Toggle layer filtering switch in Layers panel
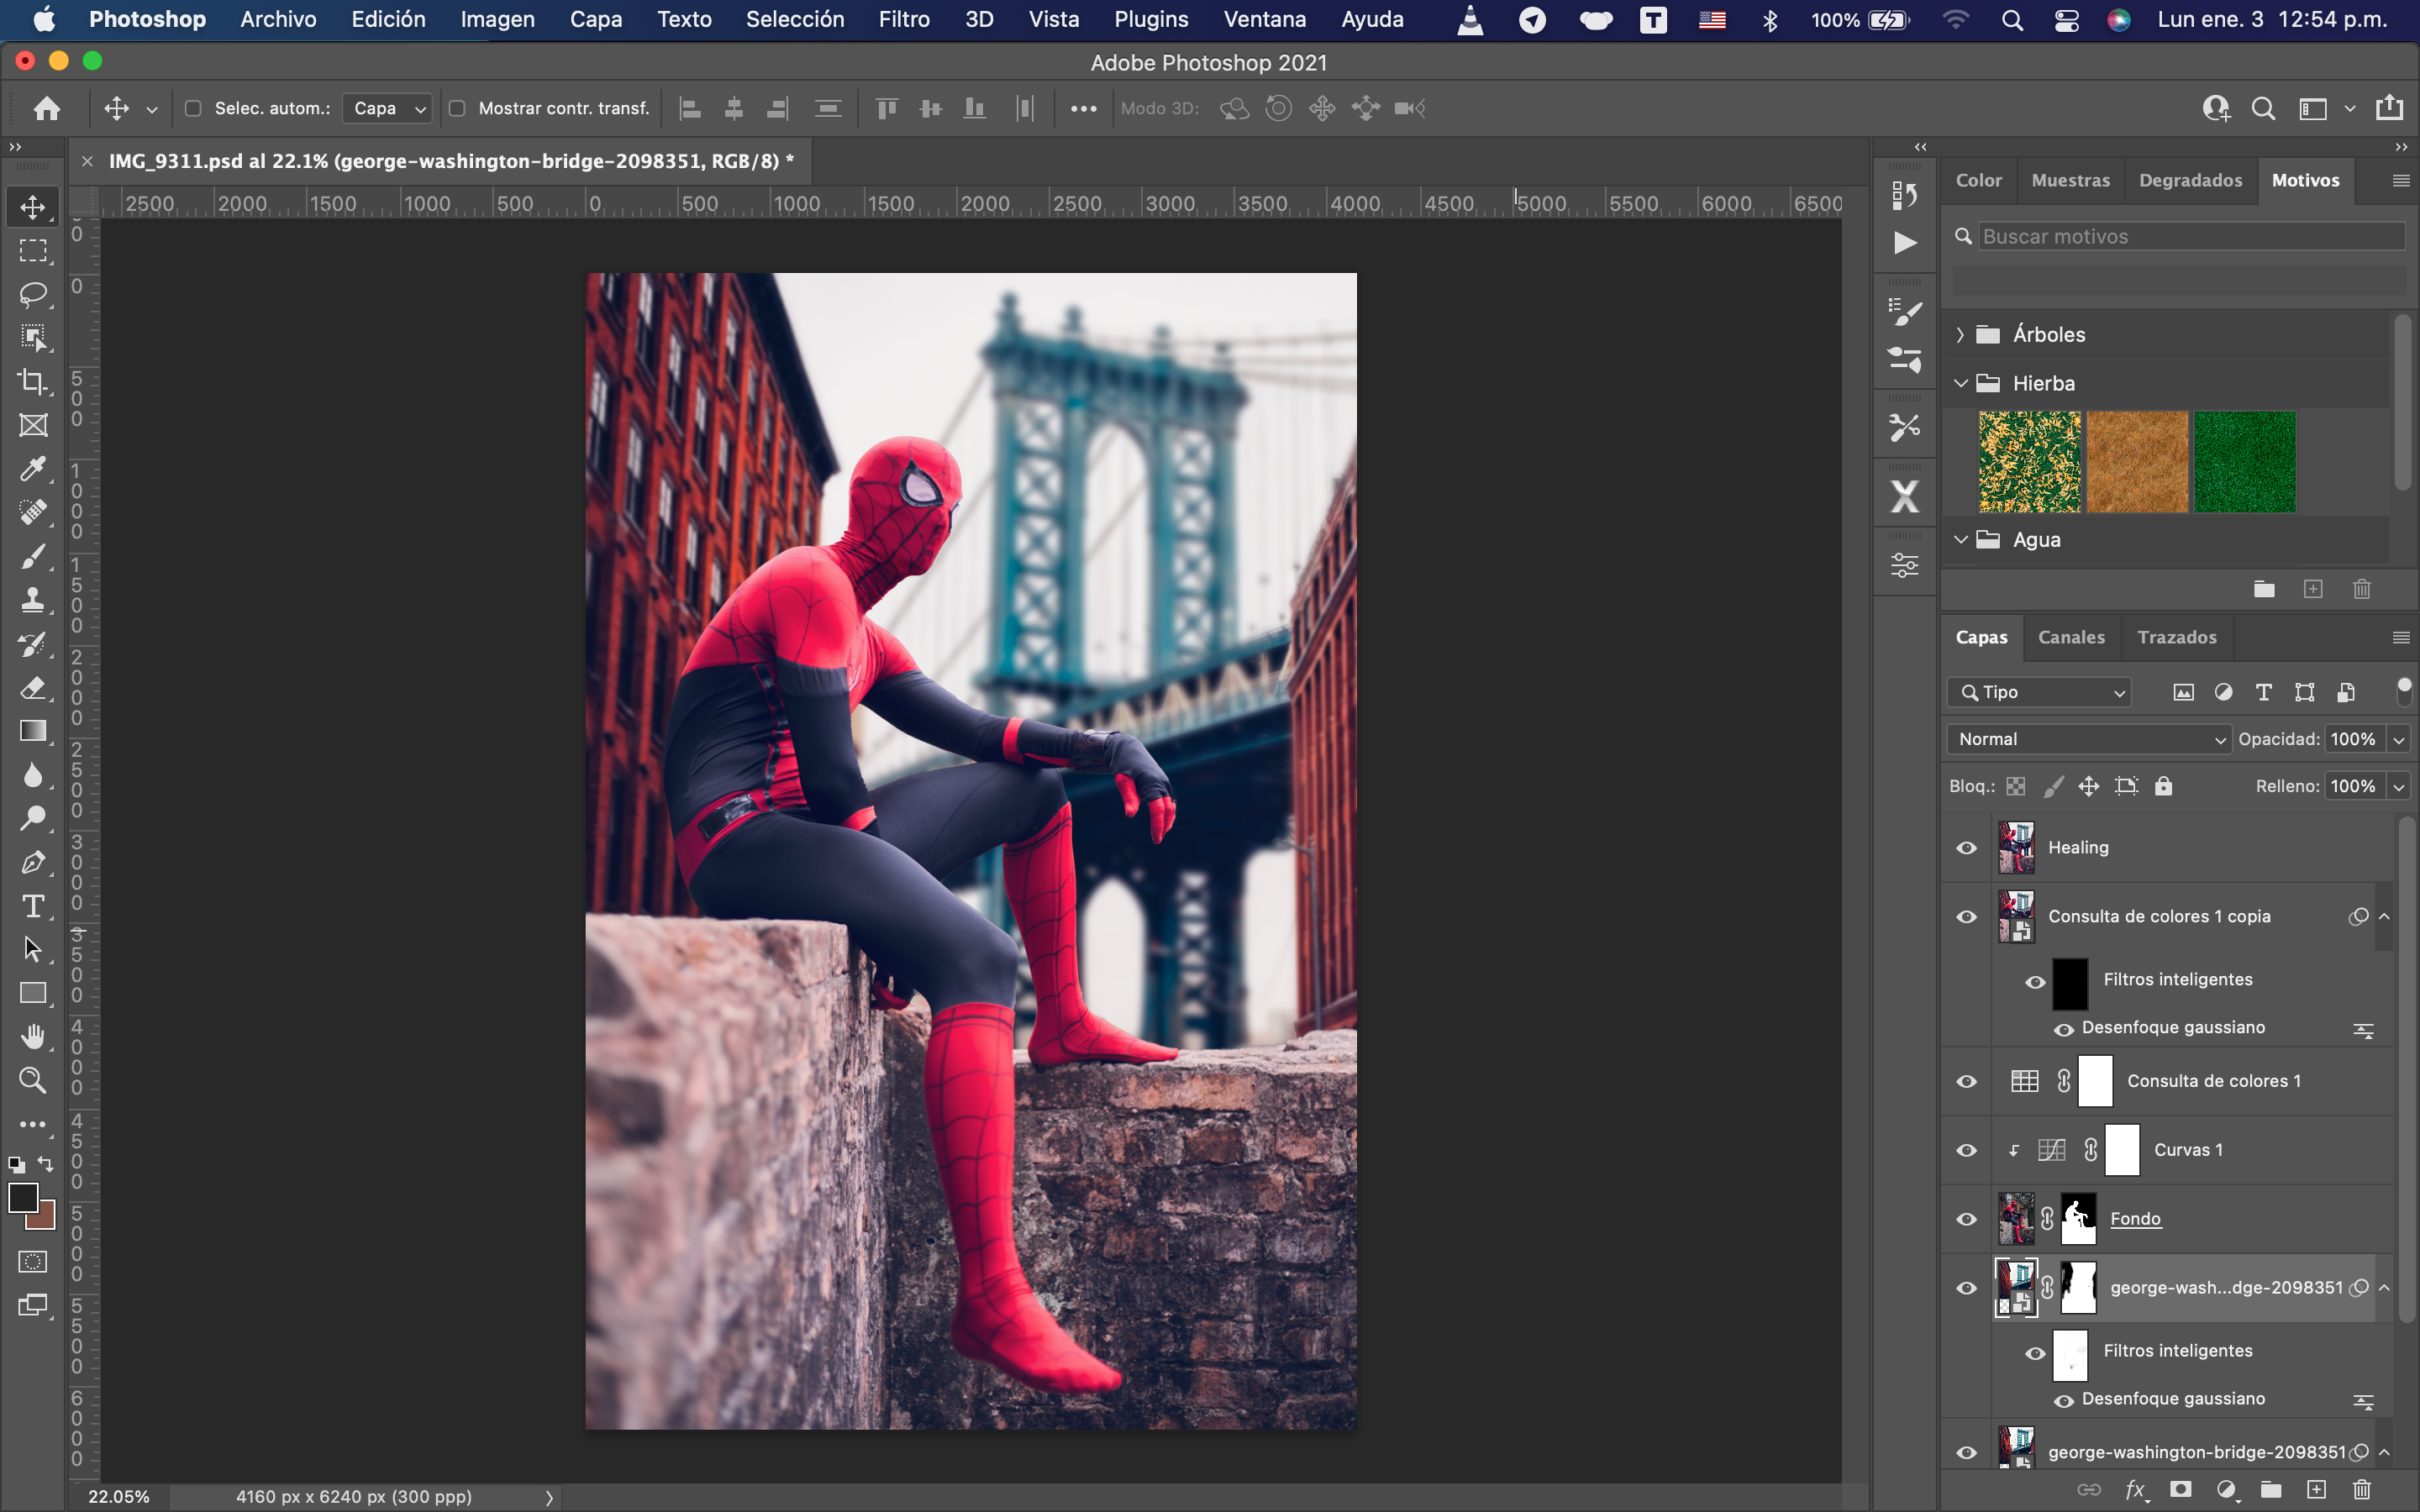Screen dimensions: 2420x1512 (2404, 690)
